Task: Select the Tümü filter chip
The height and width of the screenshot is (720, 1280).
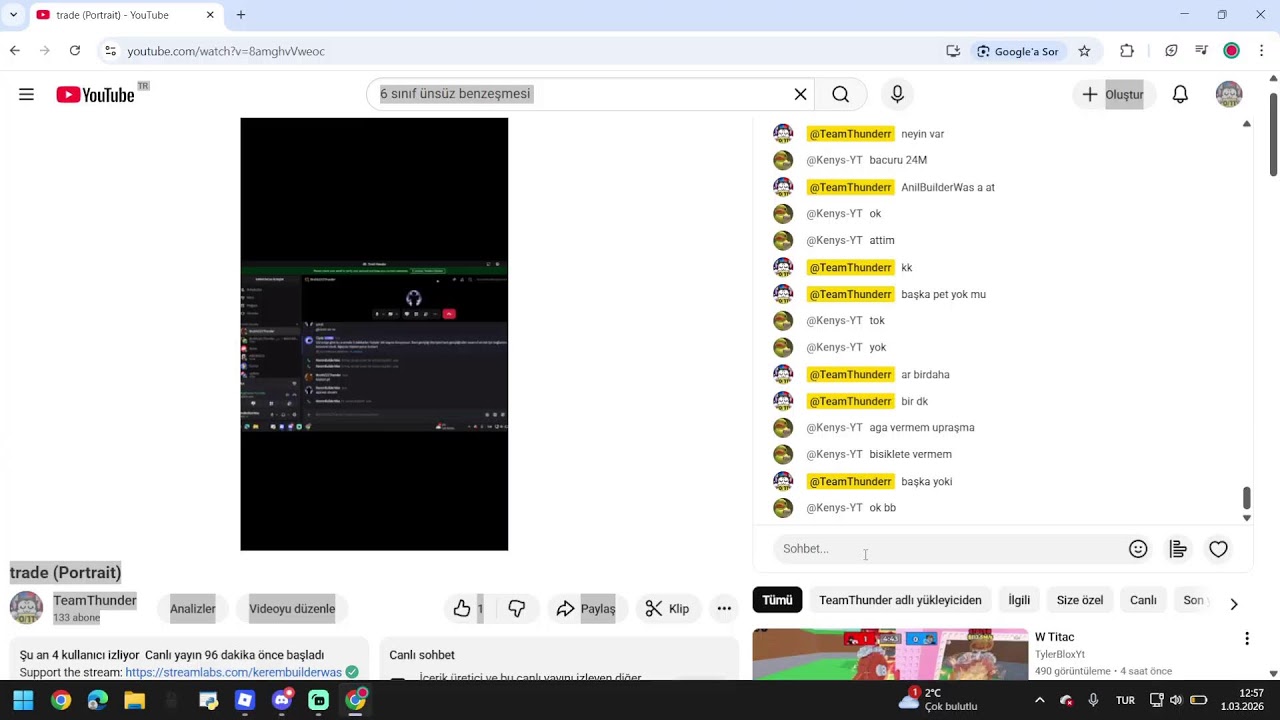Action: point(777,600)
